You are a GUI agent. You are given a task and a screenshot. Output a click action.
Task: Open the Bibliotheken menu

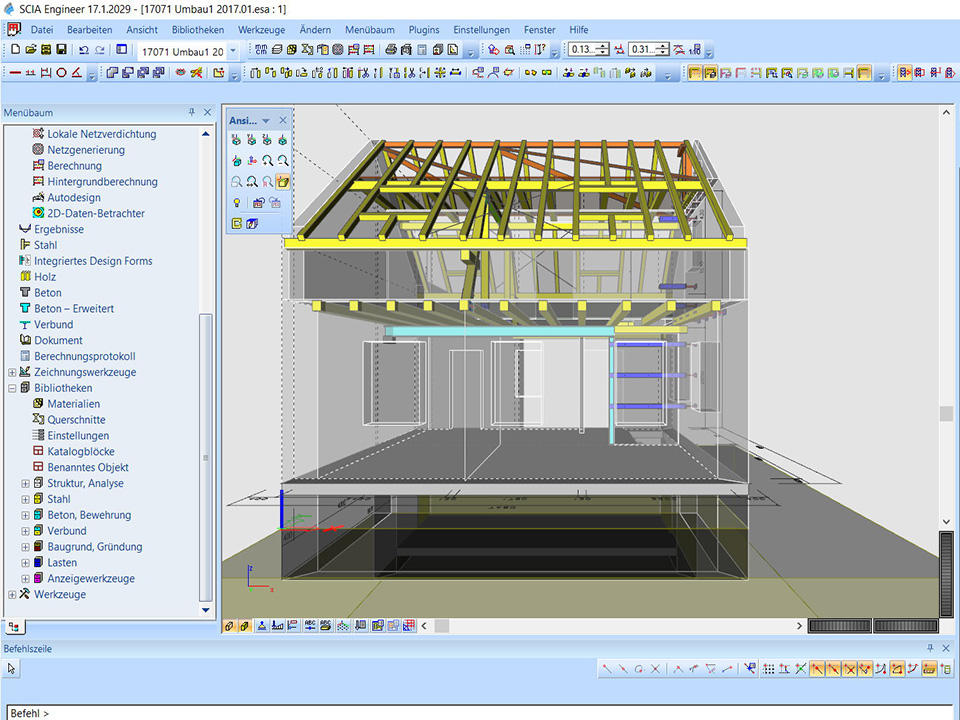click(198, 30)
